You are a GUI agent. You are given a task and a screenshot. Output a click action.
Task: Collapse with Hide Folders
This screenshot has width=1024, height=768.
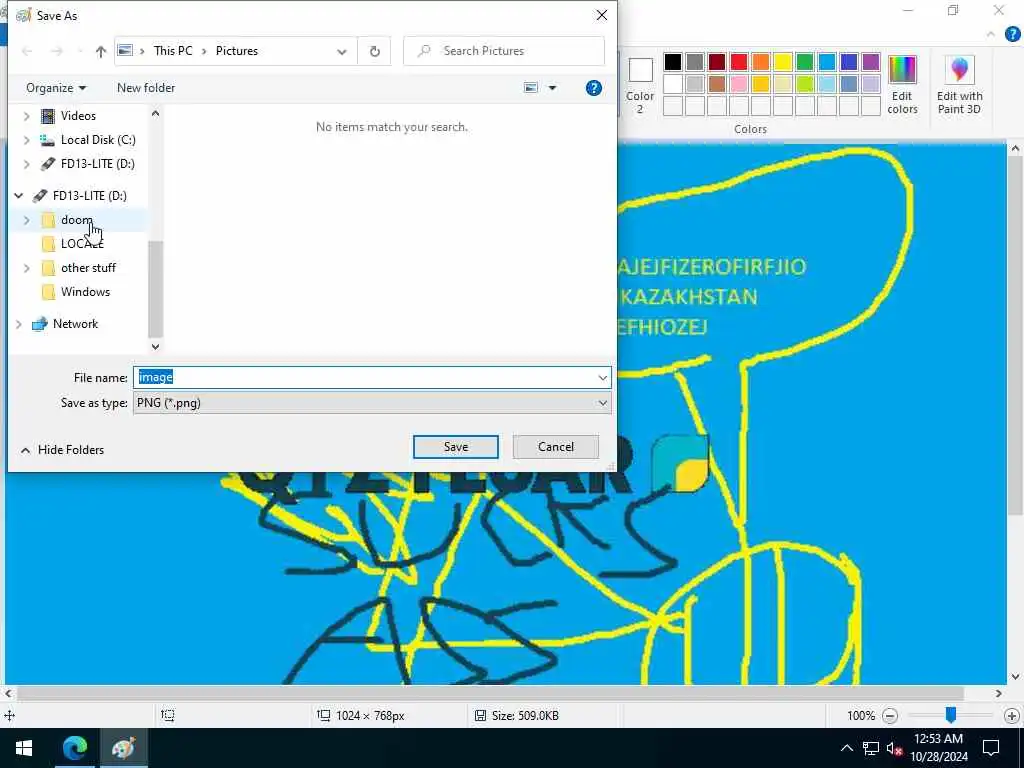63,450
